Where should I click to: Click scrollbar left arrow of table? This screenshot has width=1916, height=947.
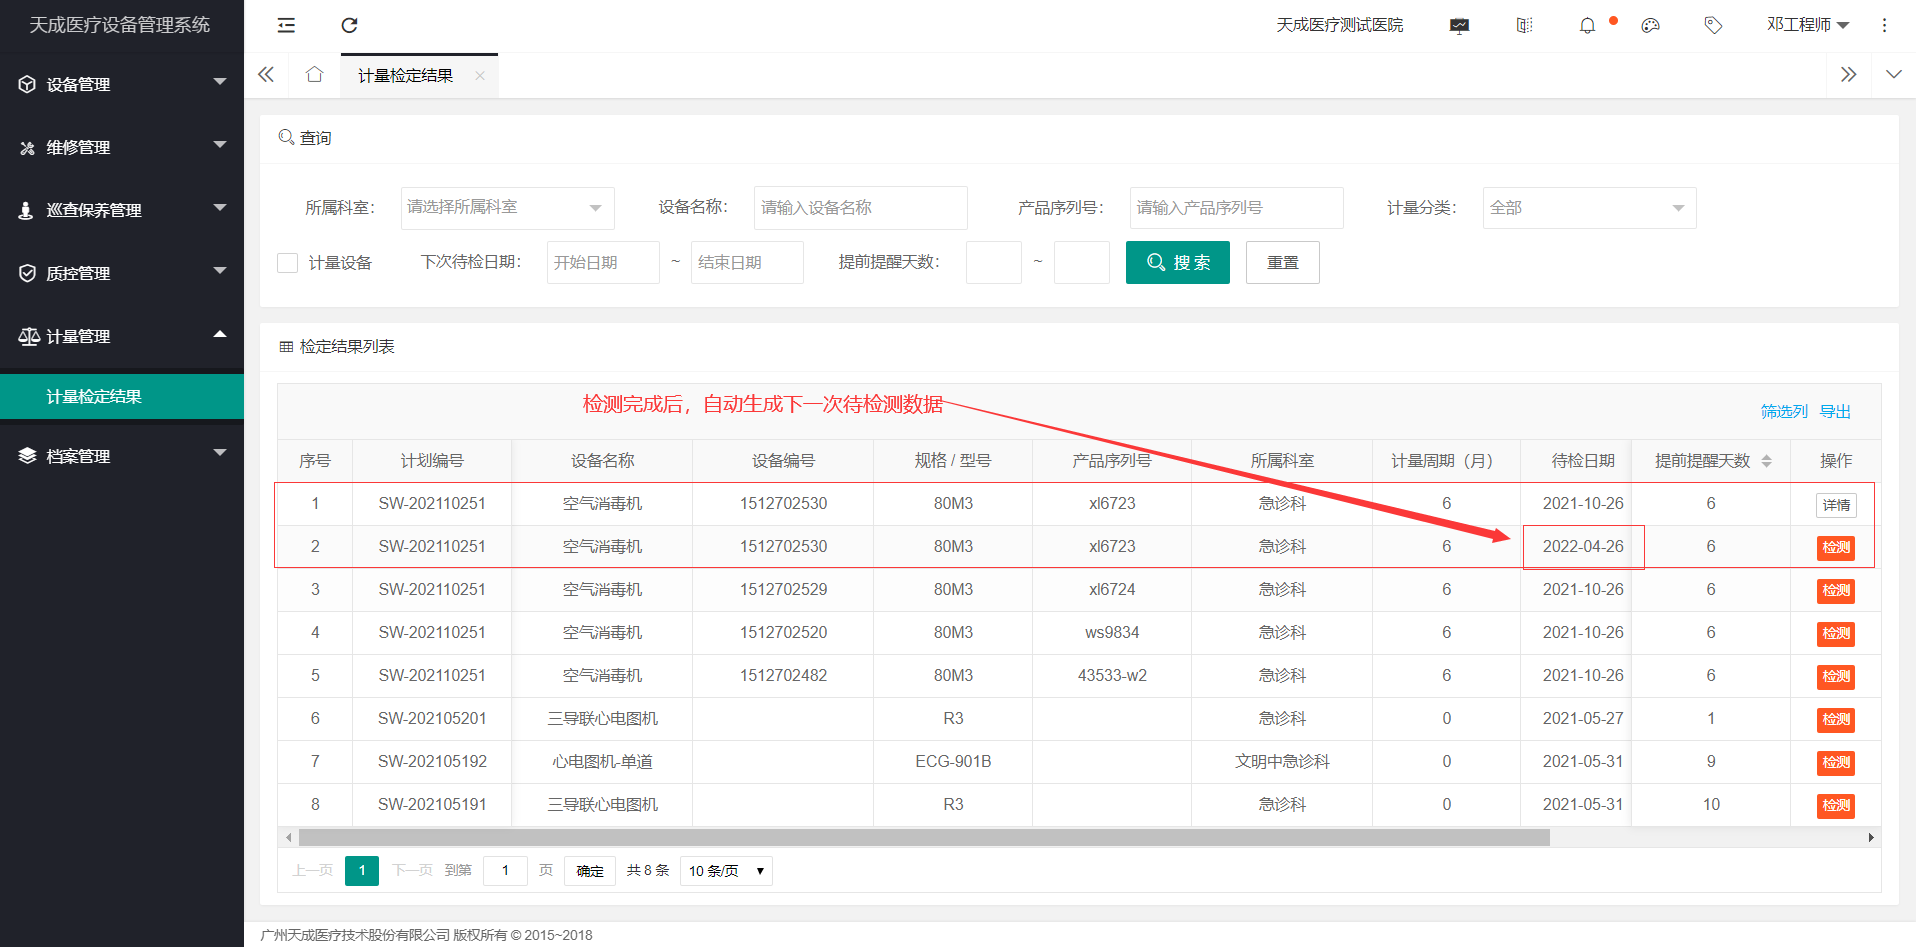tap(289, 838)
